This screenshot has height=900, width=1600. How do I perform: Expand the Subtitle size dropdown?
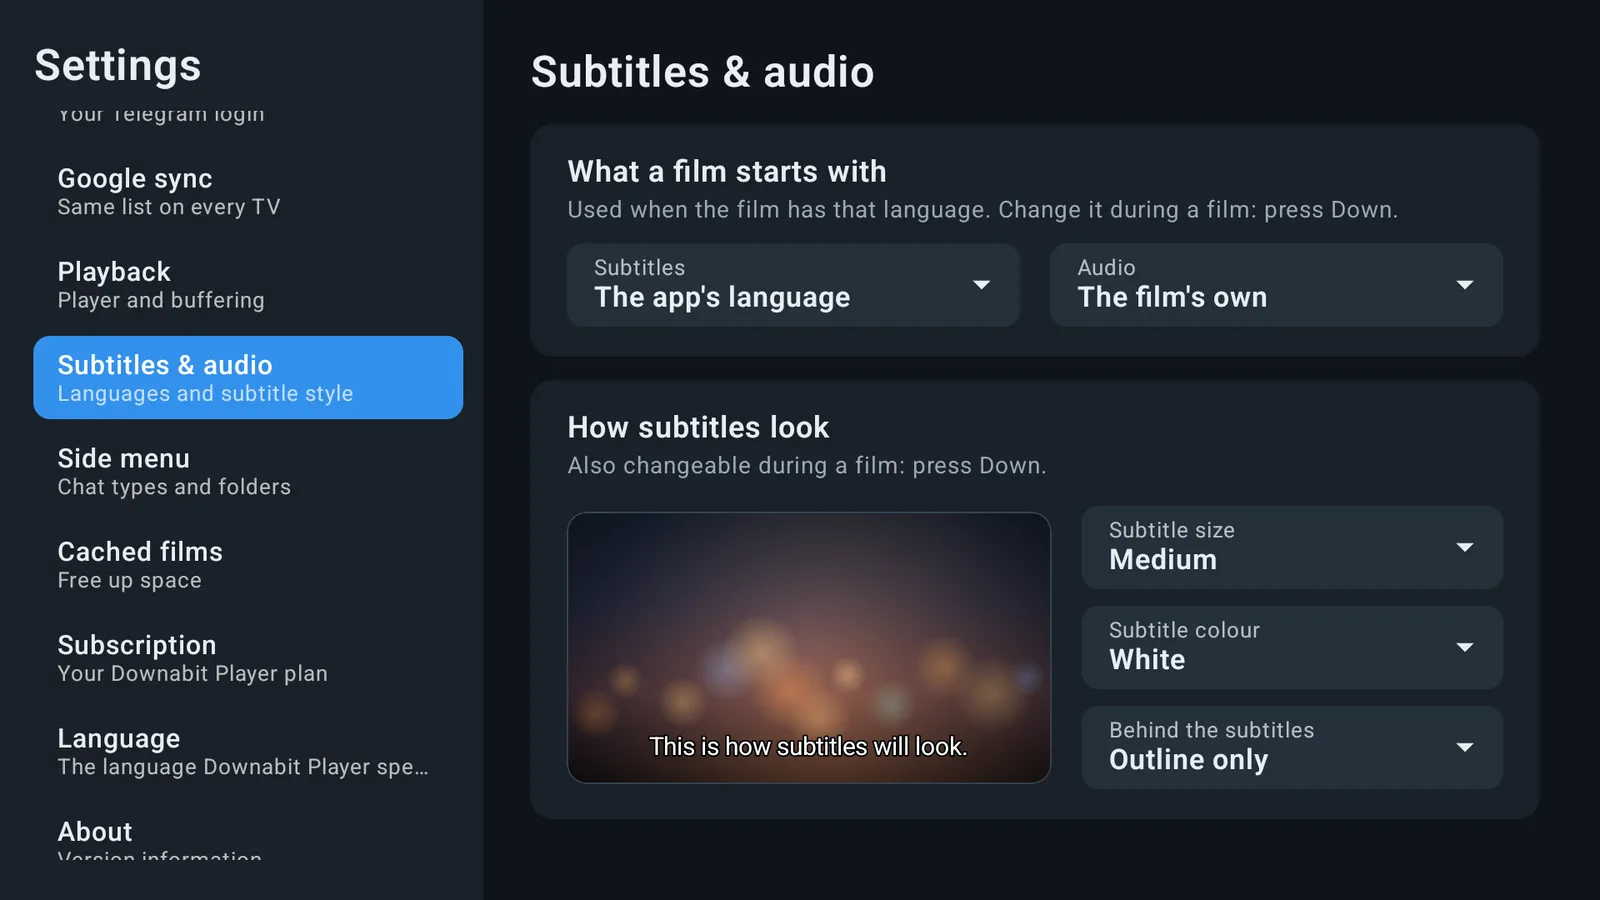(1292, 547)
